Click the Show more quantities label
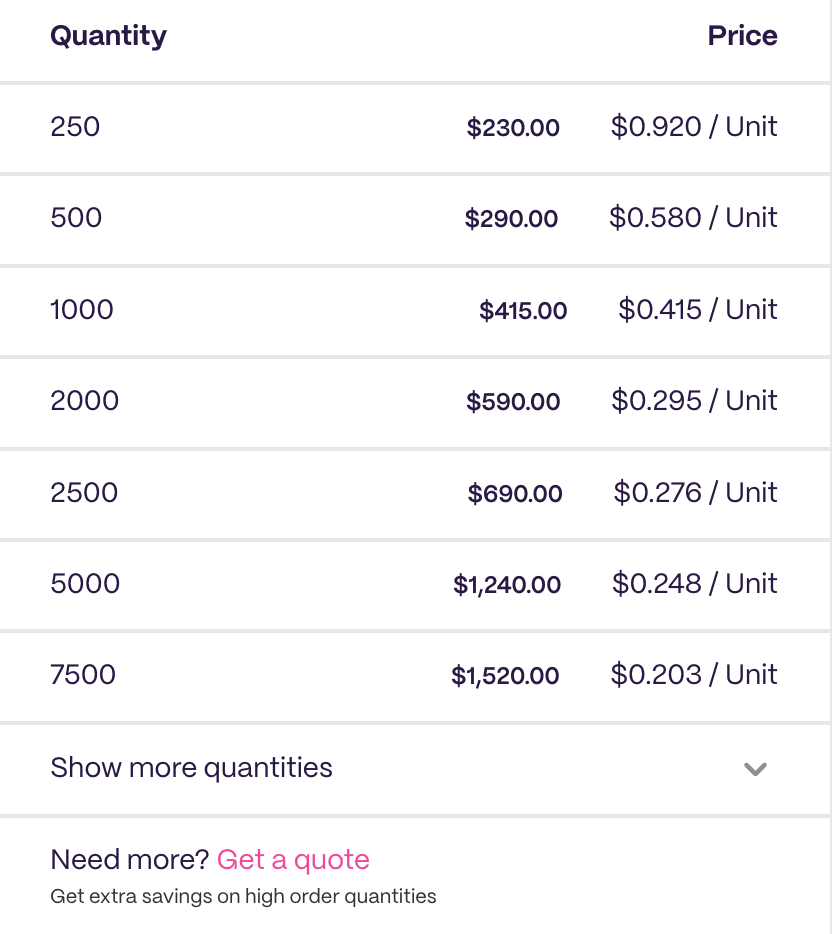The height and width of the screenshot is (934, 832). tap(191, 768)
